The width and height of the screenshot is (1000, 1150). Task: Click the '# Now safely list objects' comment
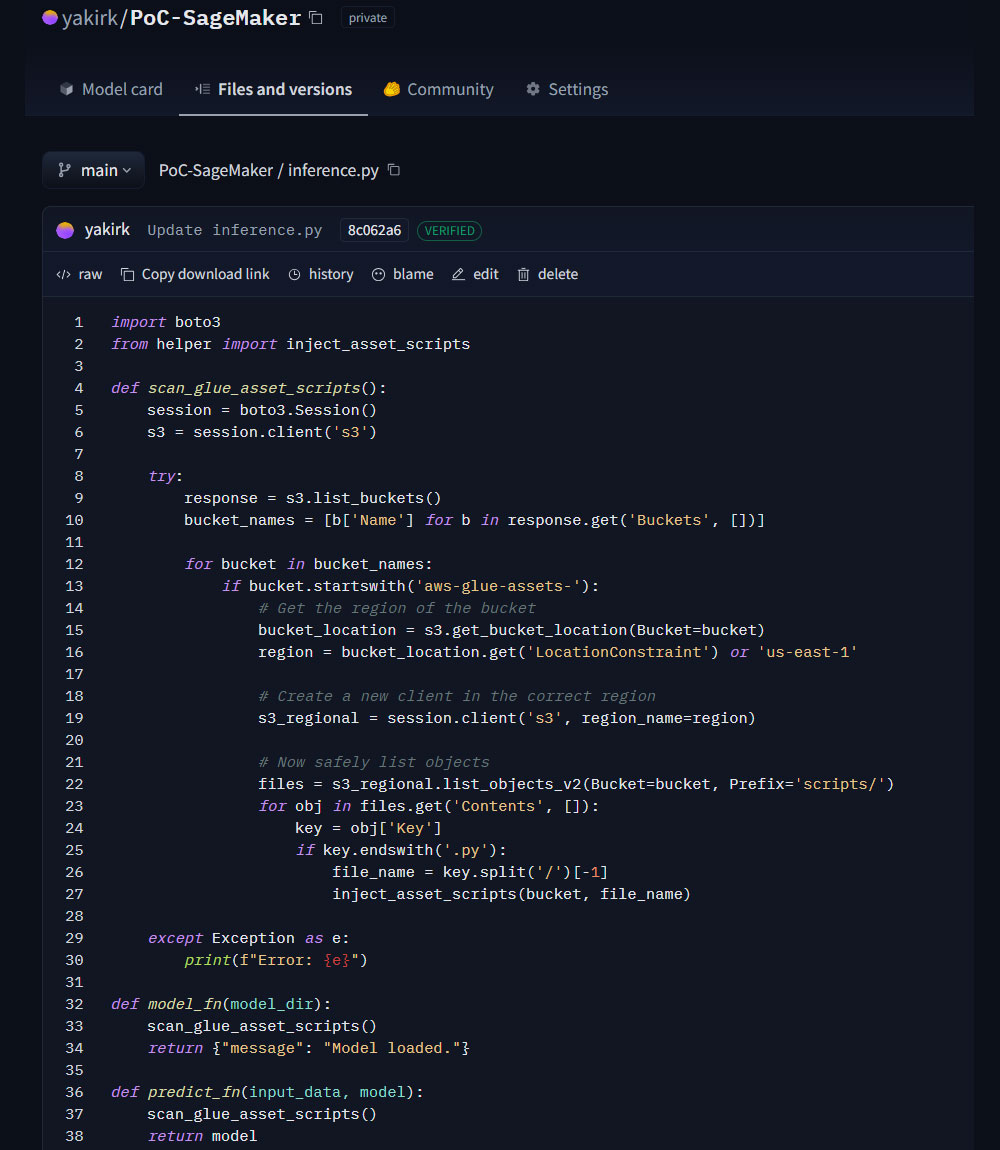coord(373,762)
